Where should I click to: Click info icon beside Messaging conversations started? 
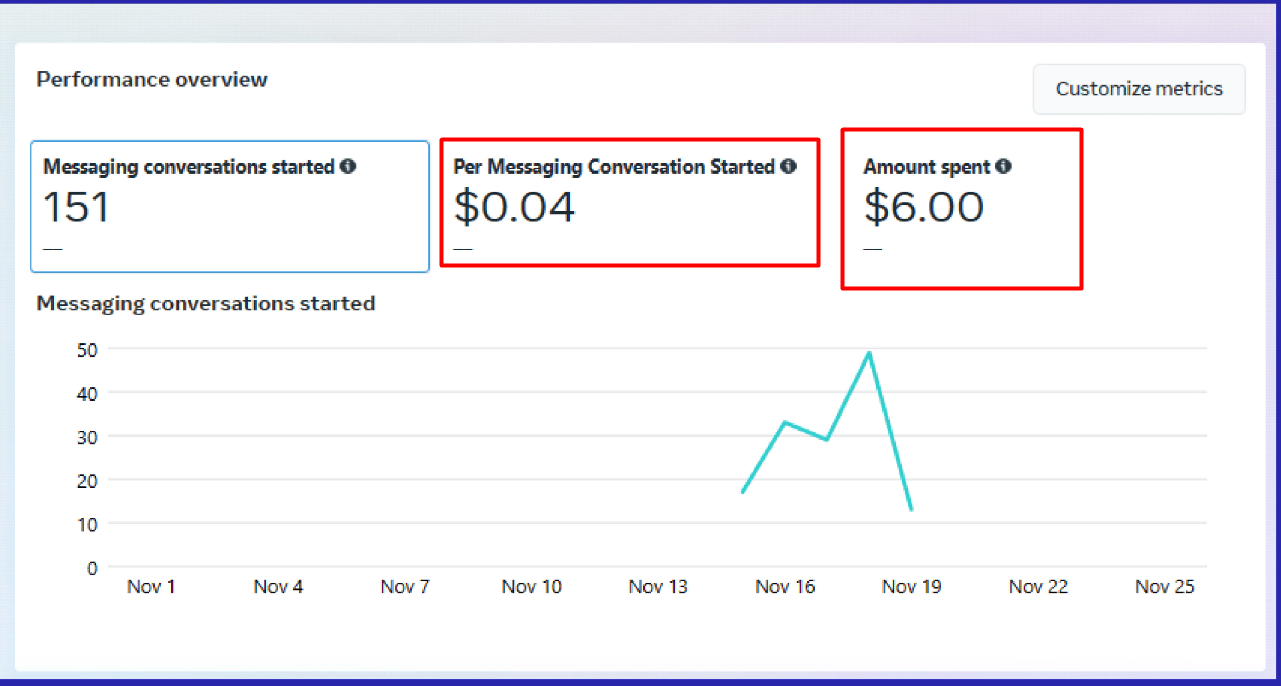click(x=348, y=167)
